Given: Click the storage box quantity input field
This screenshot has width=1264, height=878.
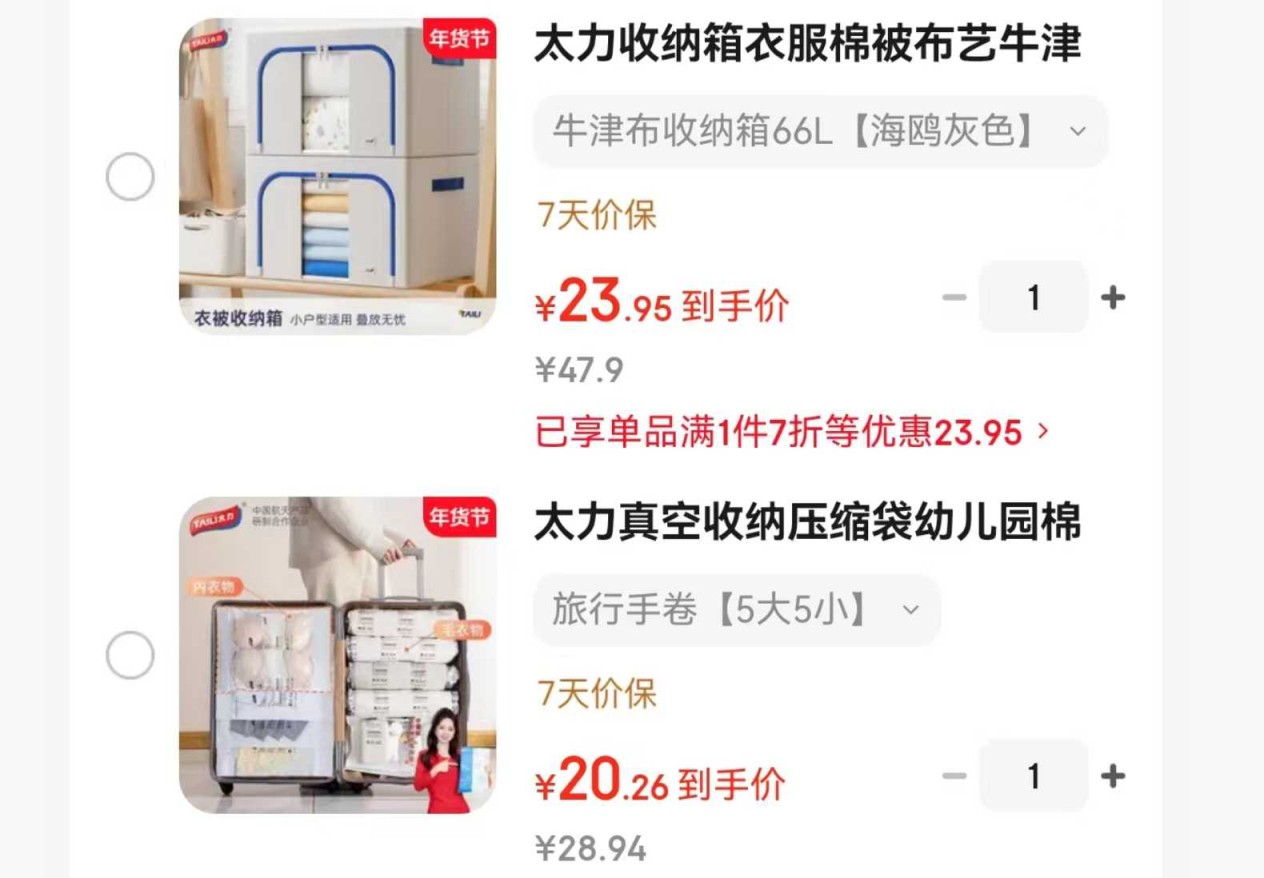Looking at the screenshot, I should (x=1033, y=297).
